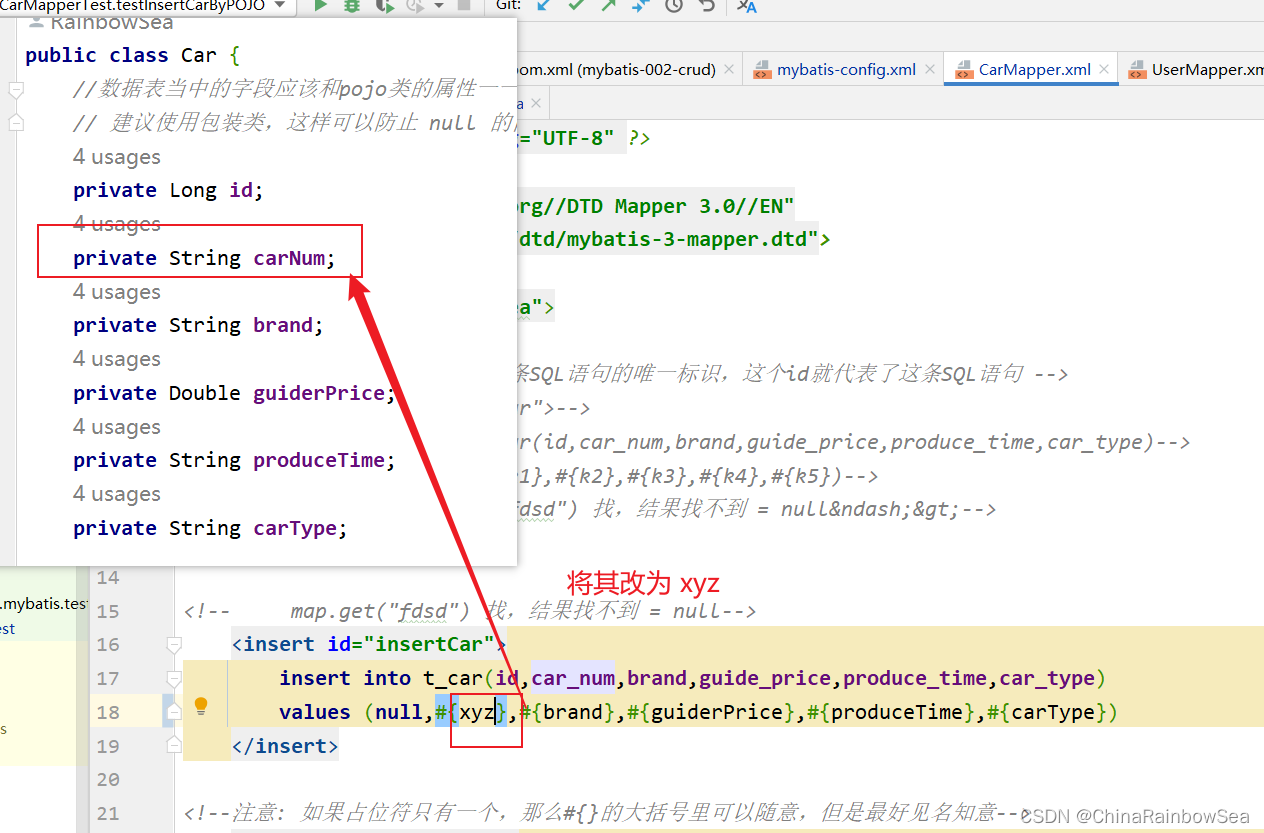Click the XML file icon on mybatis-config.xml tab
Image resolution: width=1264 pixels, height=833 pixels.
(x=762, y=70)
